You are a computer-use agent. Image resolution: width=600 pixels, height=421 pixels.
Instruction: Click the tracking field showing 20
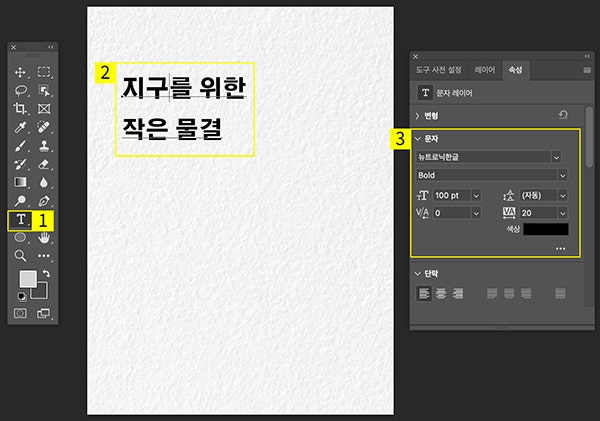(538, 213)
